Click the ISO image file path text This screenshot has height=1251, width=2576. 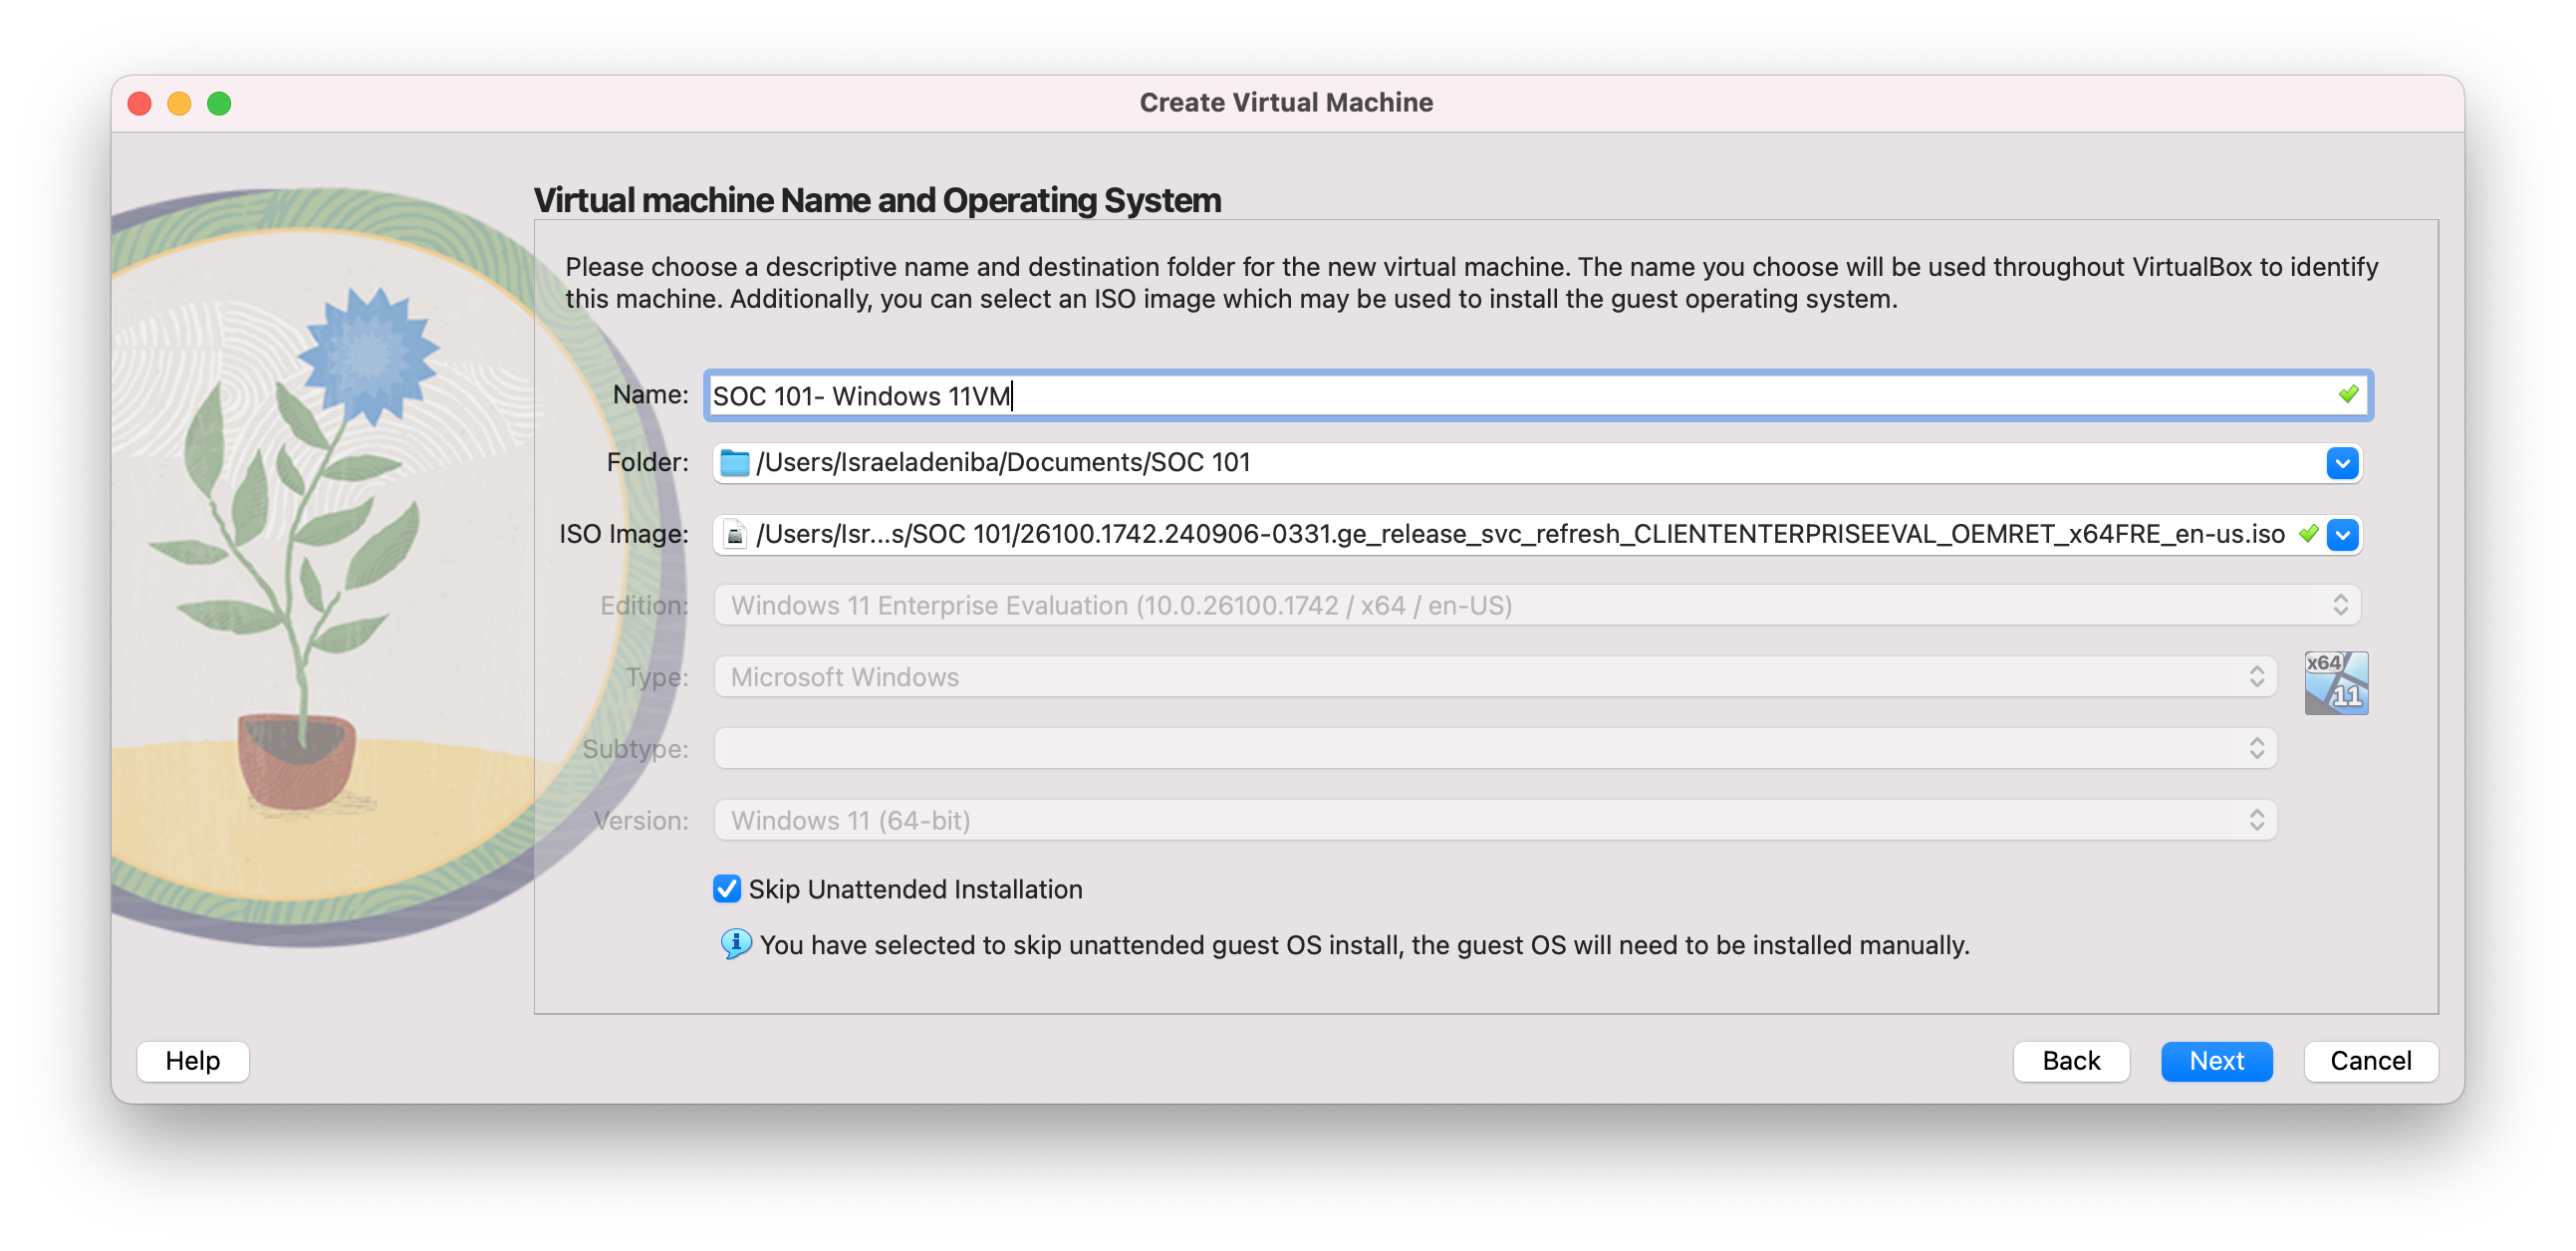point(1520,535)
